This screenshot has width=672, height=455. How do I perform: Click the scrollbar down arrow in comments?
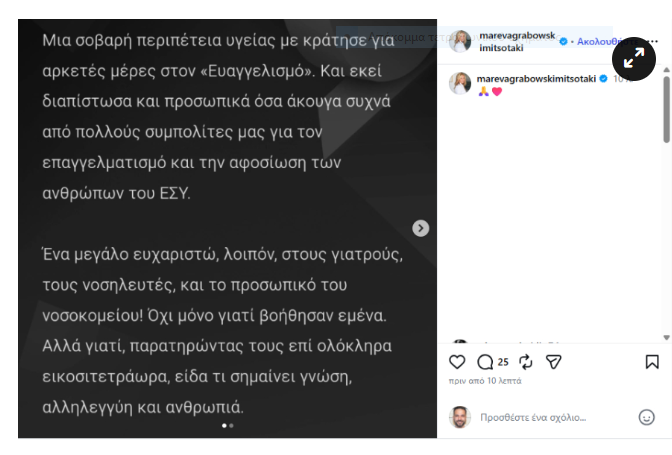(x=666, y=337)
